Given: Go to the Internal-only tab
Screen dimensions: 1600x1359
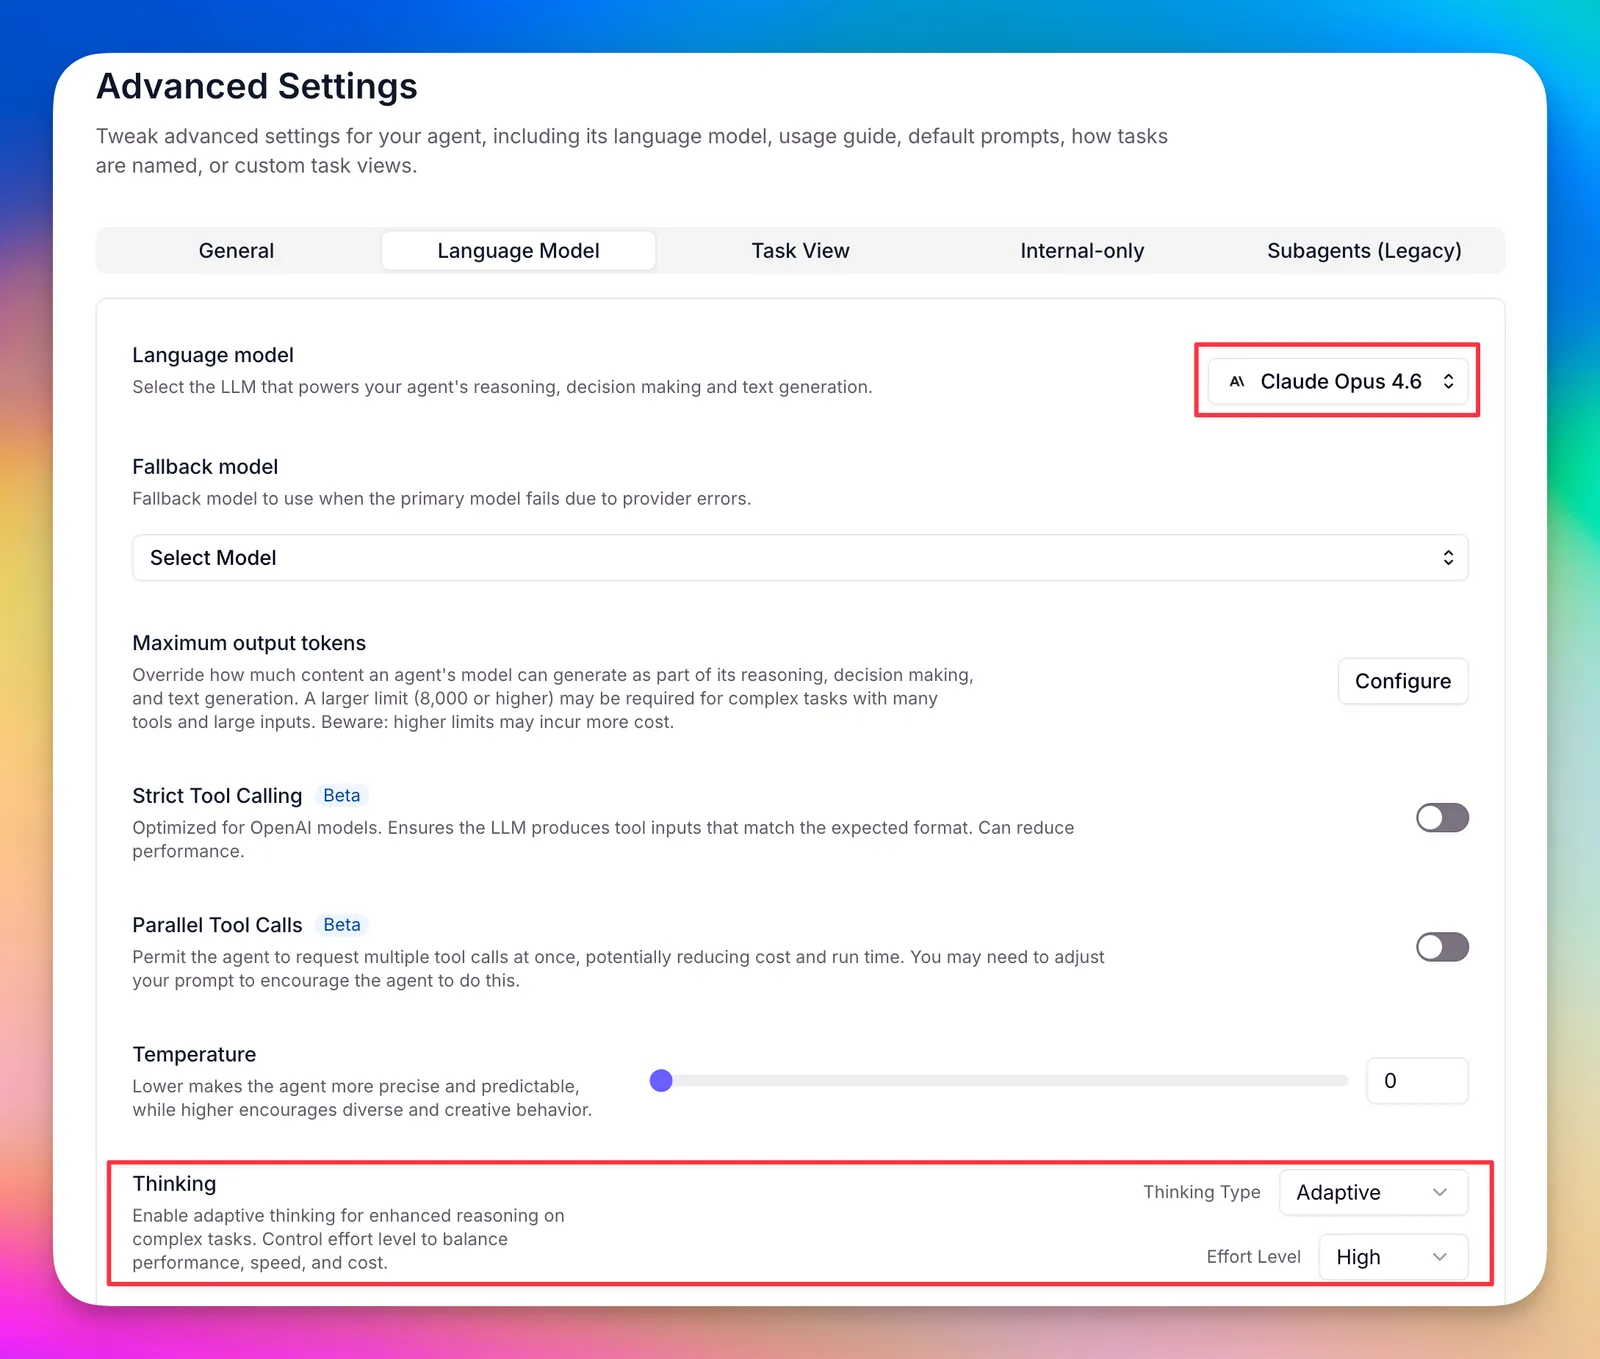Looking at the screenshot, I should [1082, 251].
